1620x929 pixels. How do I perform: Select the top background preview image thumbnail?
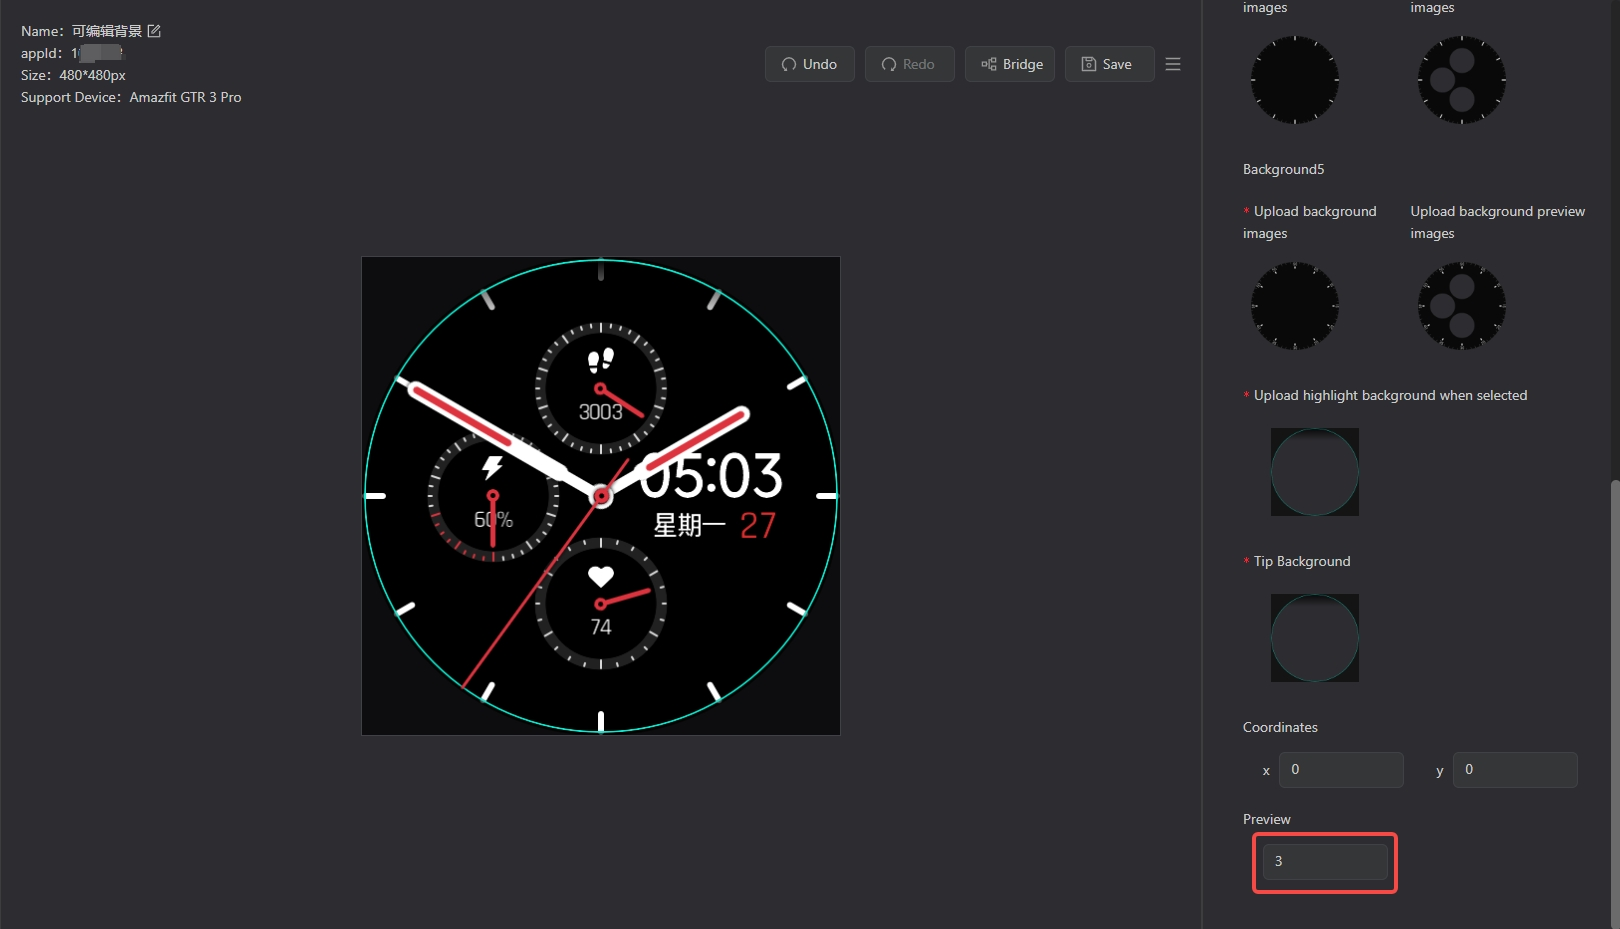[1461, 80]
